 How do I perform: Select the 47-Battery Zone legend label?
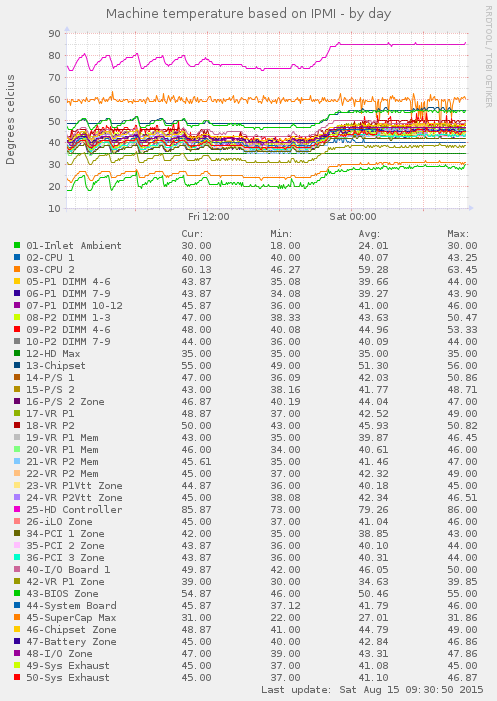(71, 642)
